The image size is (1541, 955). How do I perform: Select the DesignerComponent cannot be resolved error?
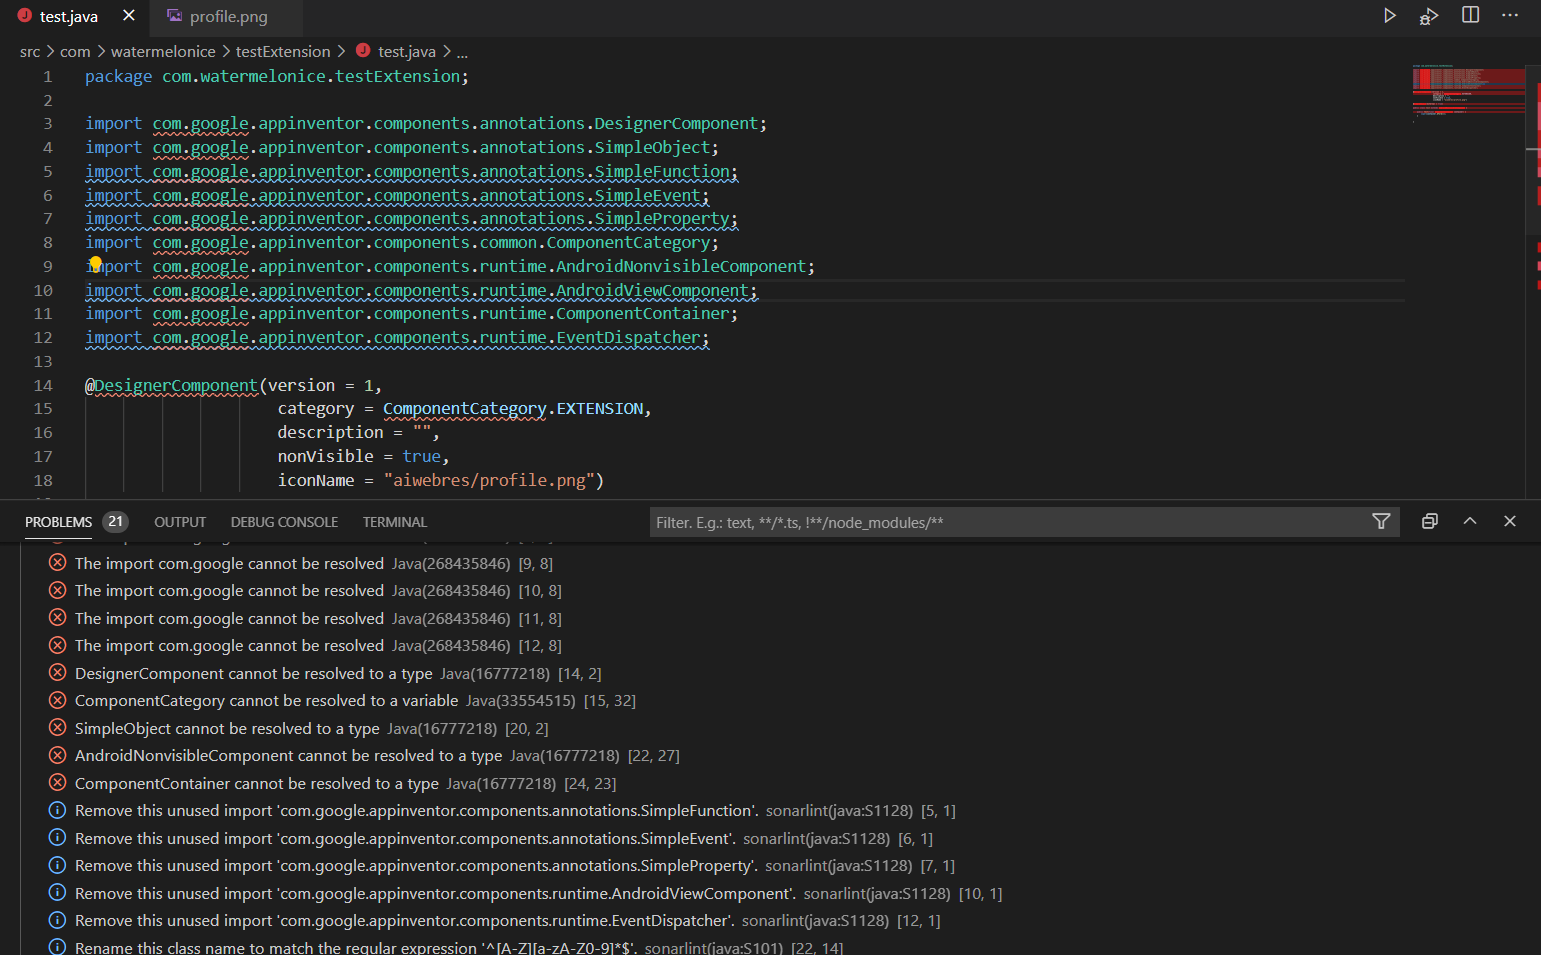pyautogui.click(x=325, y=674)
